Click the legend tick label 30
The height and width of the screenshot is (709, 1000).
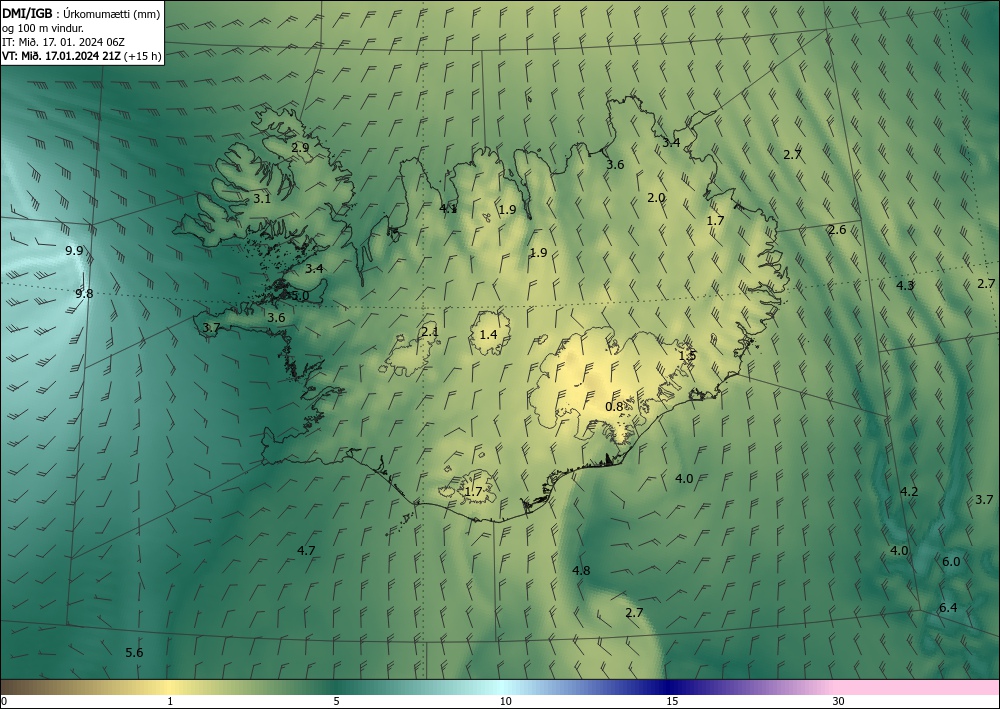tap(839, 702)
